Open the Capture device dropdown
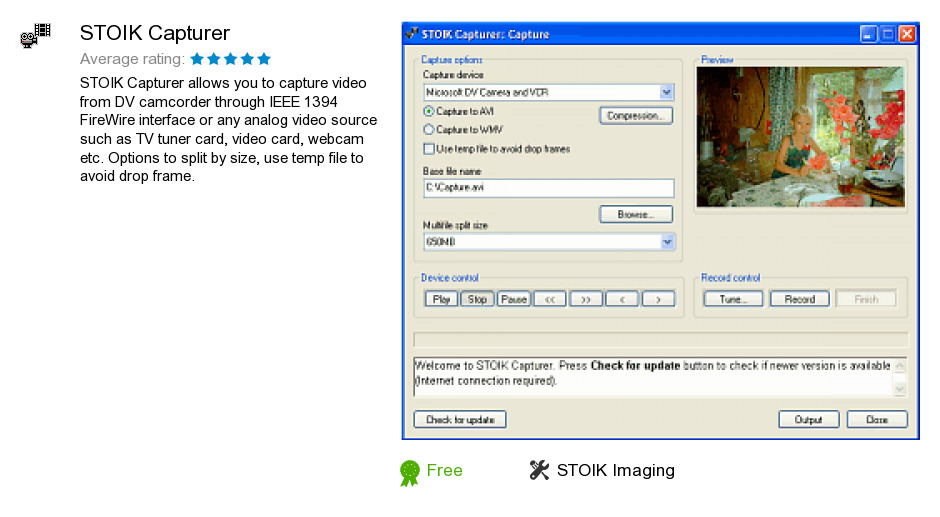 (x=666, y=92)
